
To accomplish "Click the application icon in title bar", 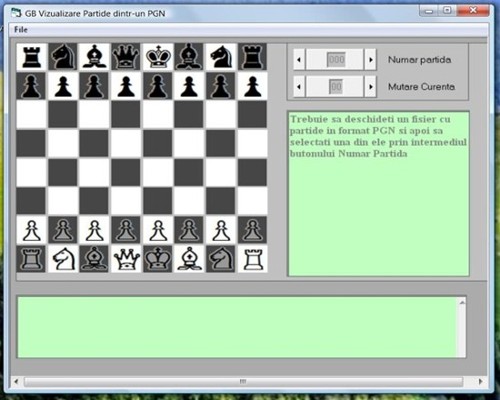I will click(x=16, y=13).
